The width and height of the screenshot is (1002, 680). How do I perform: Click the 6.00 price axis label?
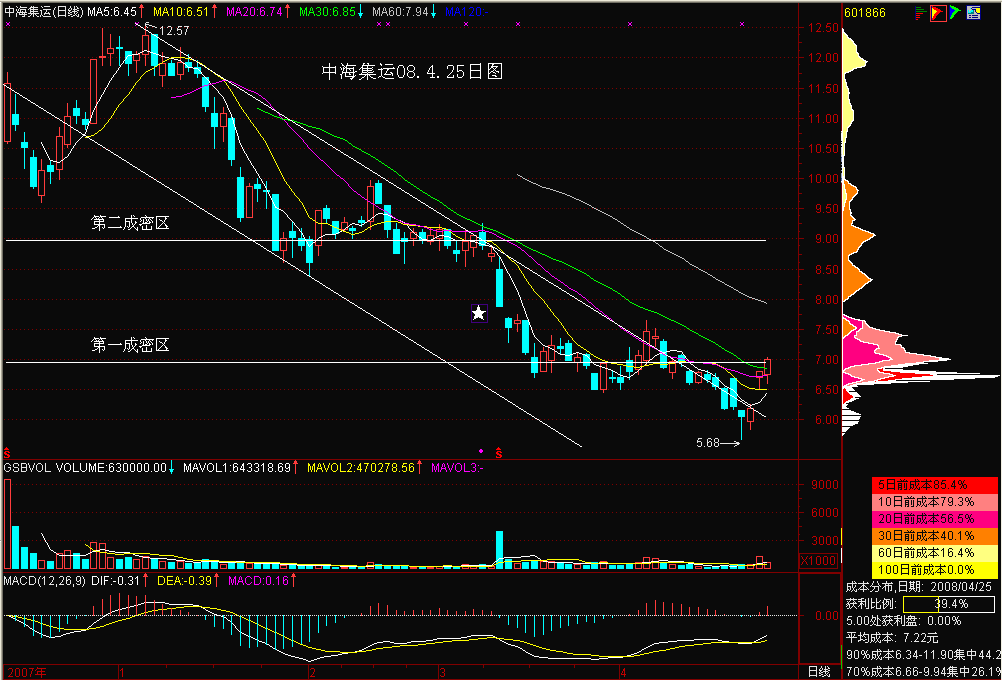coord(826,420)
